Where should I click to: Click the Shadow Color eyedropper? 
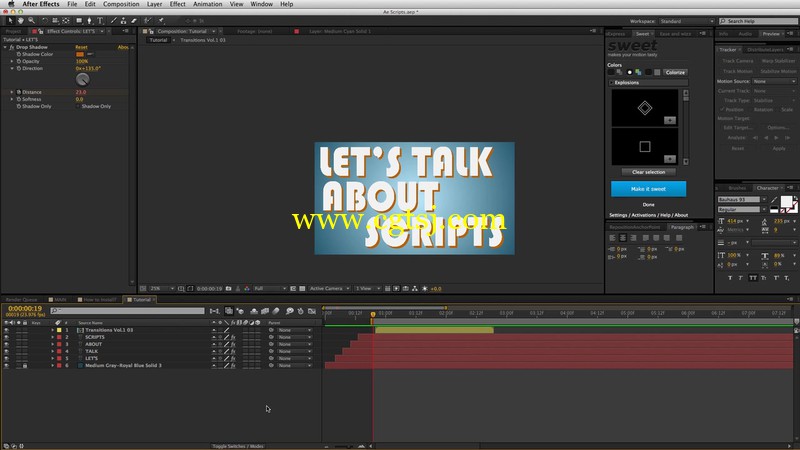pyautogui.click(x=90, y=54)
